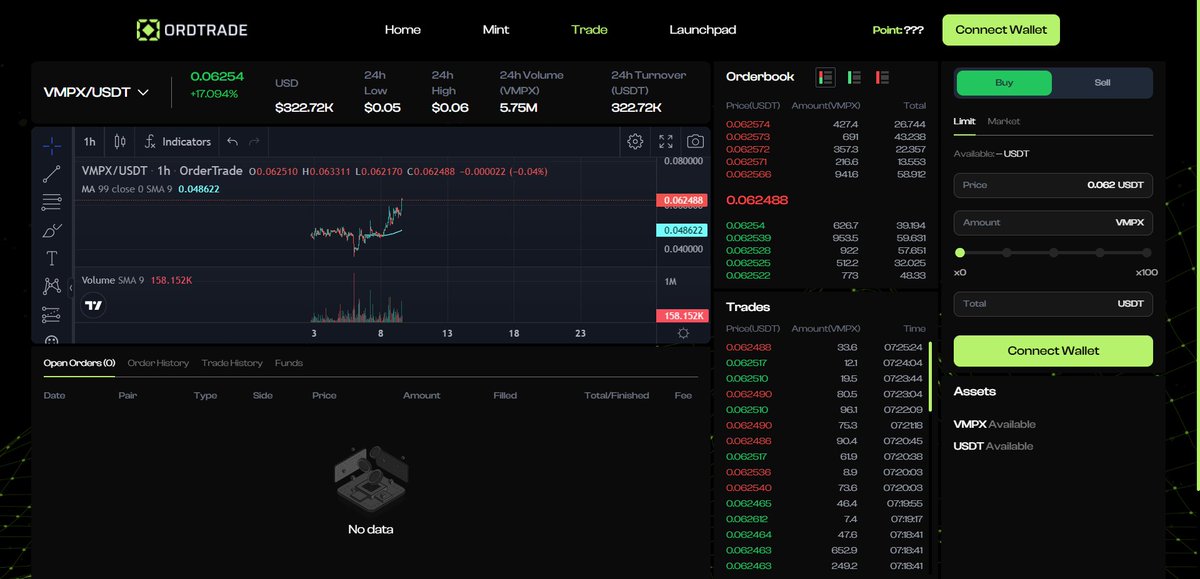Set the amount slider to the x100 end
The height and width of the screenshot is (579, 1200).
[1147, 253]
